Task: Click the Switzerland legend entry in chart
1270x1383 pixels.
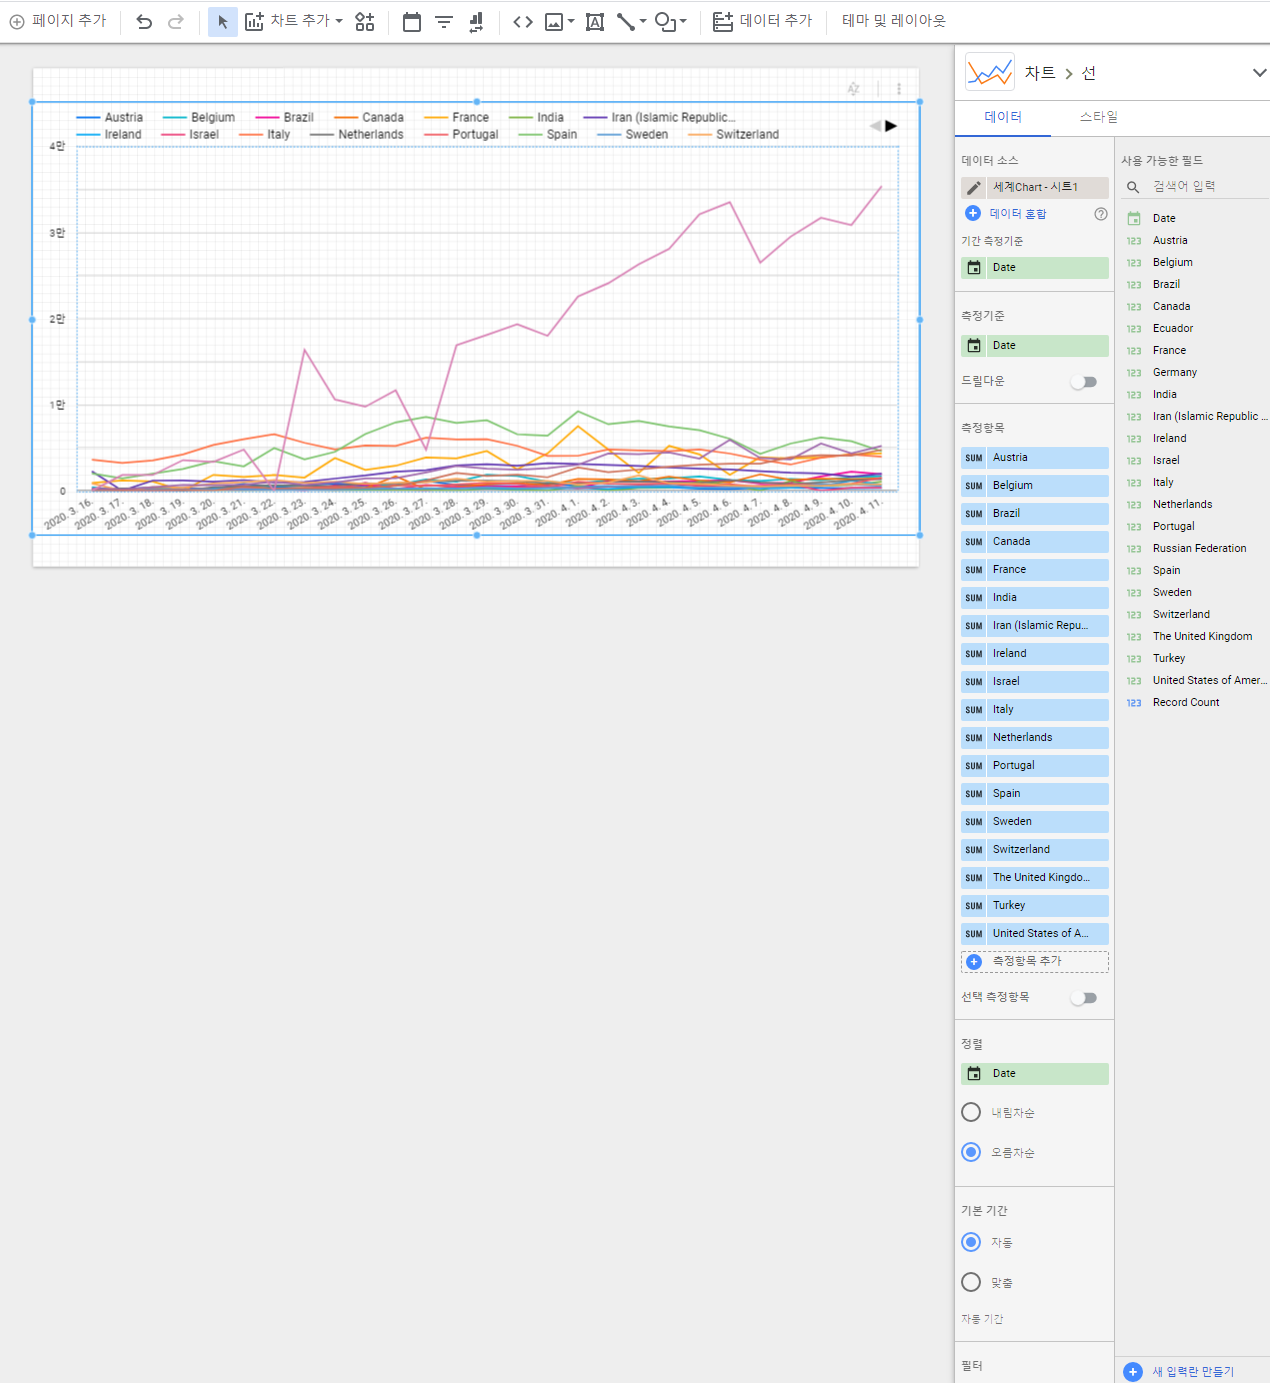Action: [x=733, y=135]
